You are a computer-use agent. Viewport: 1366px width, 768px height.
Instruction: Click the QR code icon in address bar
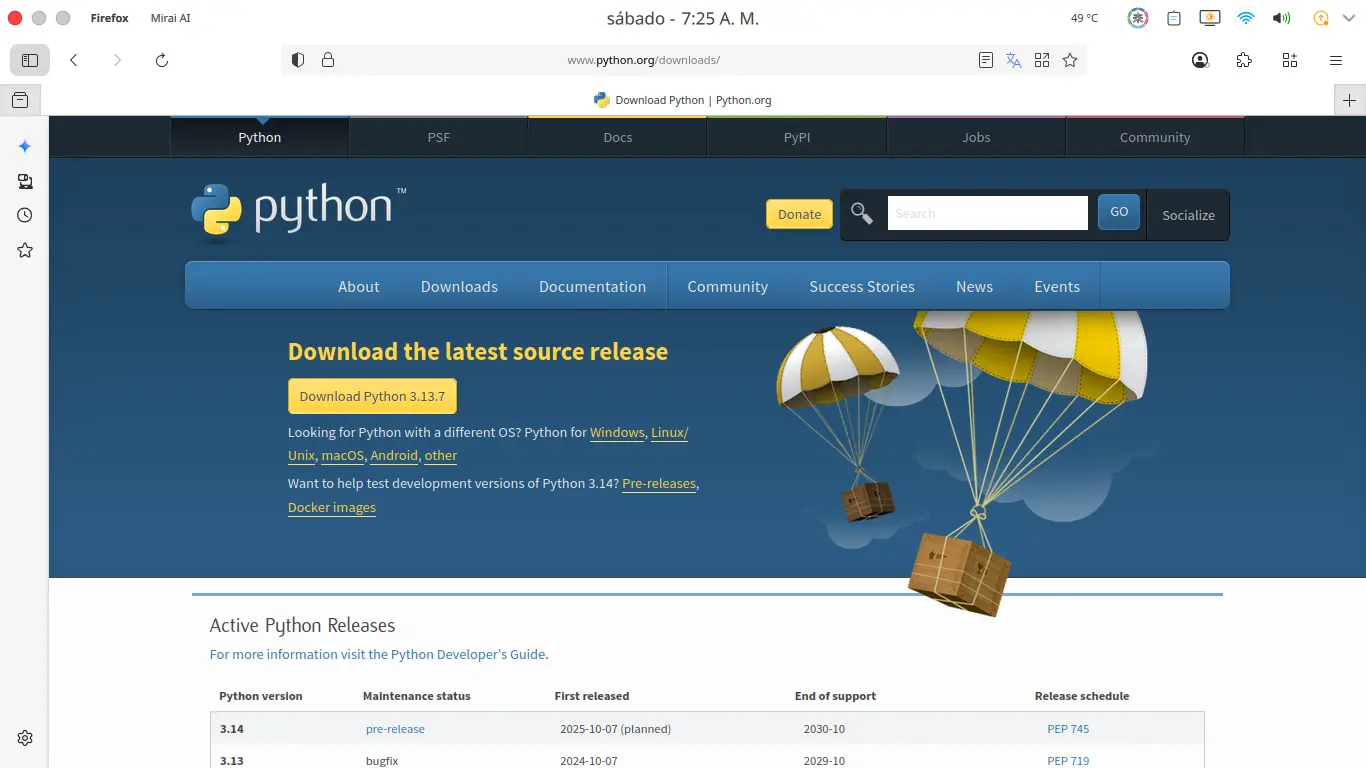coord(1042,60)
